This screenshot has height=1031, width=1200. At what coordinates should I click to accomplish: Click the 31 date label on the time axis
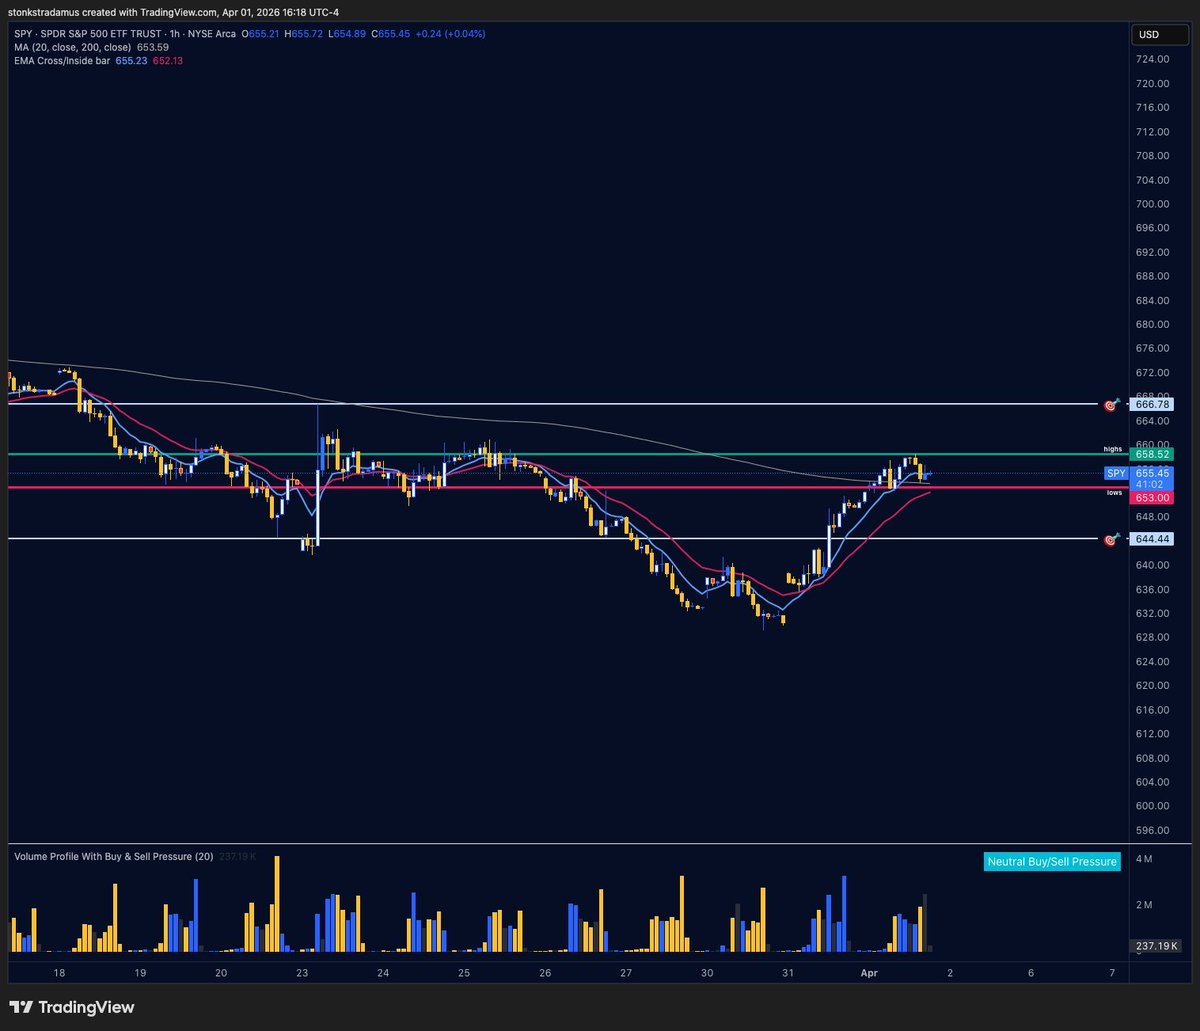[787, 972]
